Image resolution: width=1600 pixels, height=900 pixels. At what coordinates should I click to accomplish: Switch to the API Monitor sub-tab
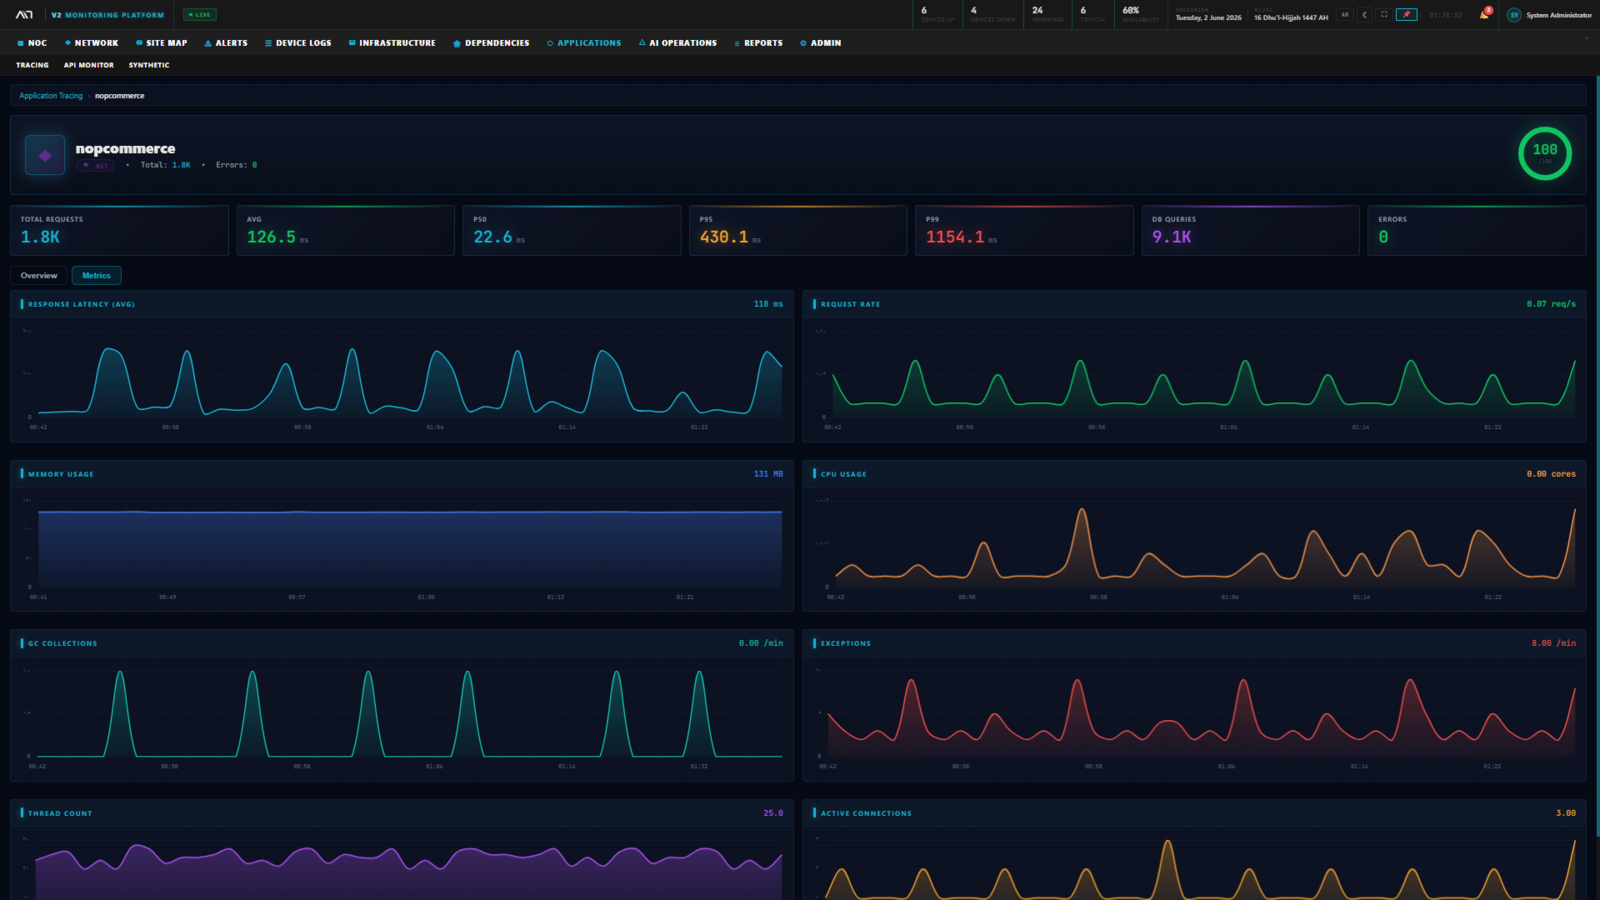point(89,65)
